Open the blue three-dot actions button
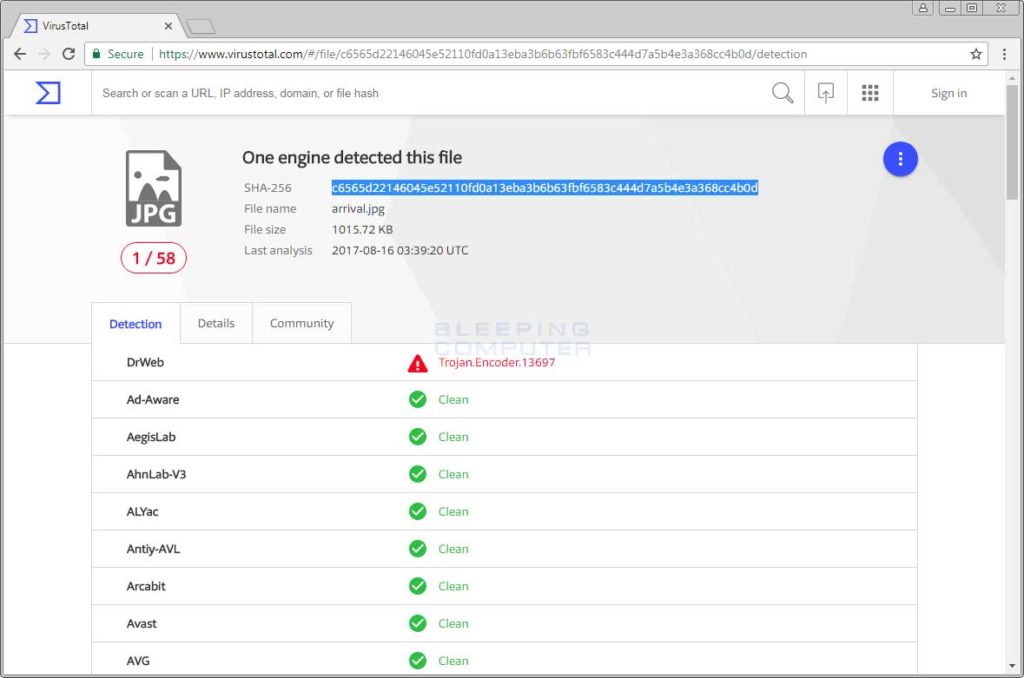1024x678 pixels. 900,159
